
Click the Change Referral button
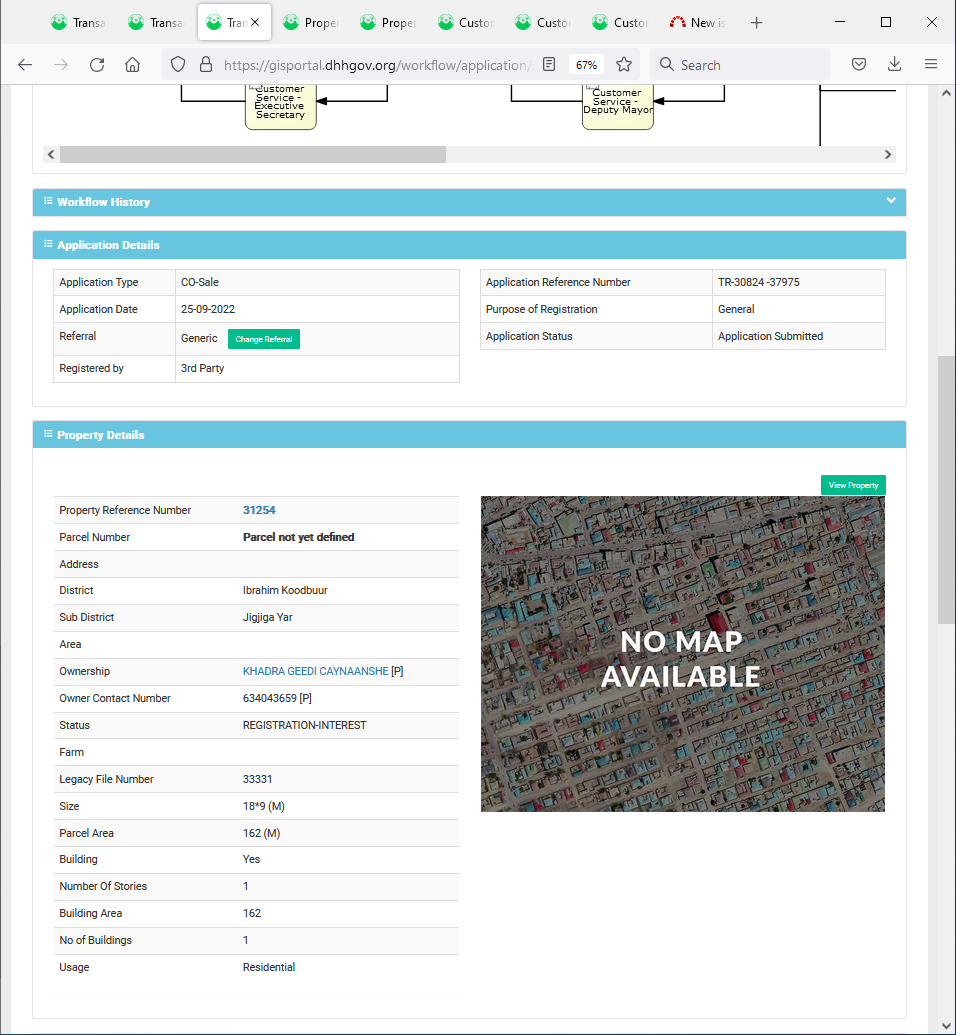pyautogui.click(x=263, y=339)
